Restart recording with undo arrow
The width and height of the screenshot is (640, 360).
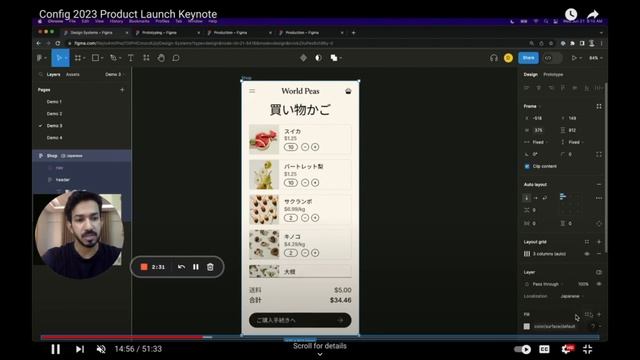pyautogui.click(x=181, y=267)
